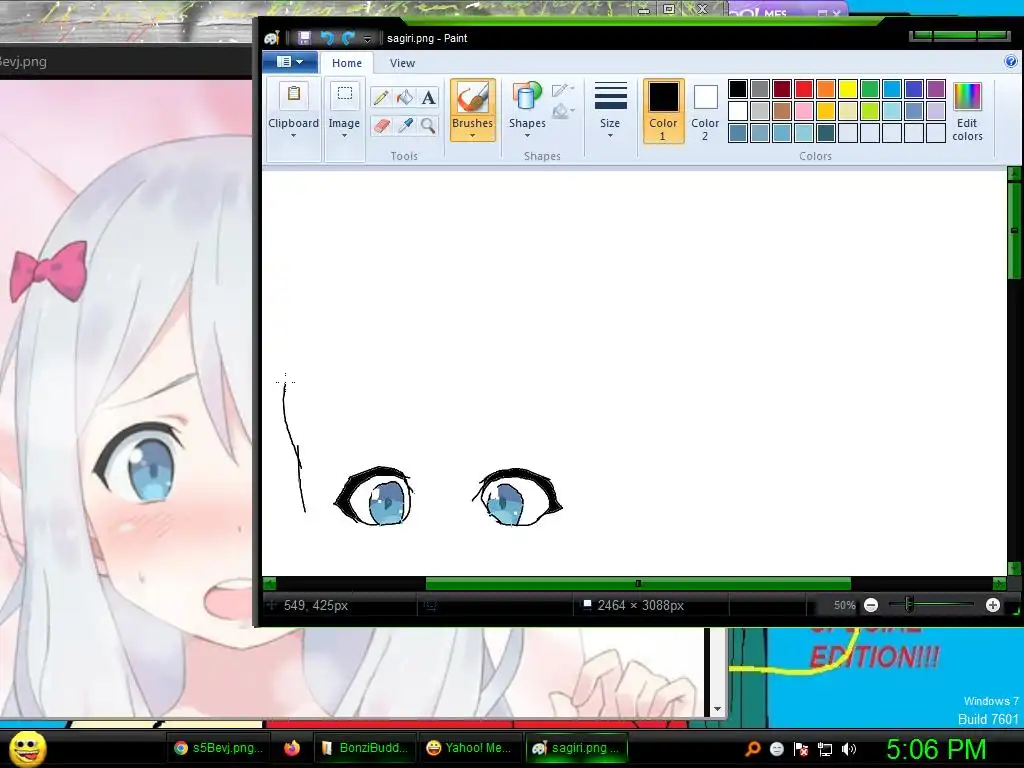Click the Redo arrow in title bar
1024x768 pixels.
(x=348, y=38)
